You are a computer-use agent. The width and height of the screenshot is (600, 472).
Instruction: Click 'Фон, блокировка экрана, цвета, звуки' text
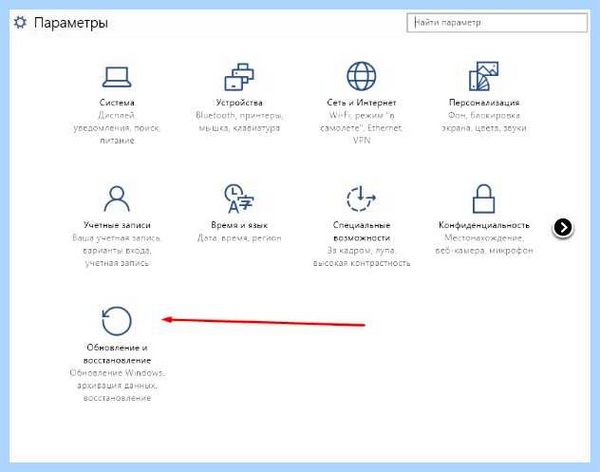click(484, 121)
